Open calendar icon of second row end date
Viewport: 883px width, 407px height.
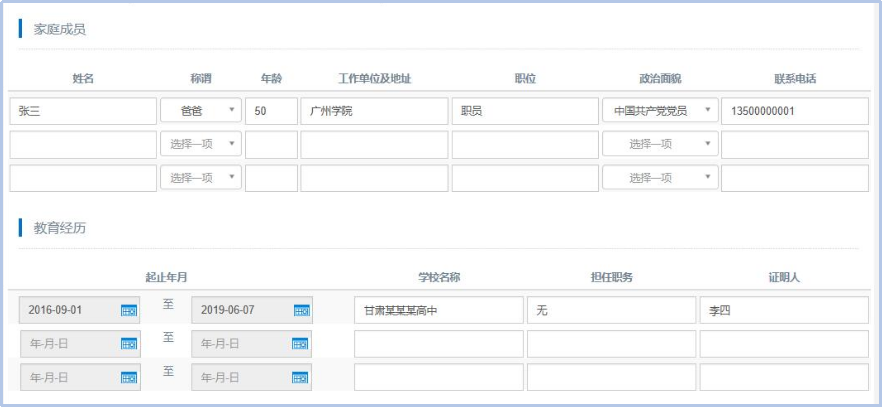(x=300, y=344)
